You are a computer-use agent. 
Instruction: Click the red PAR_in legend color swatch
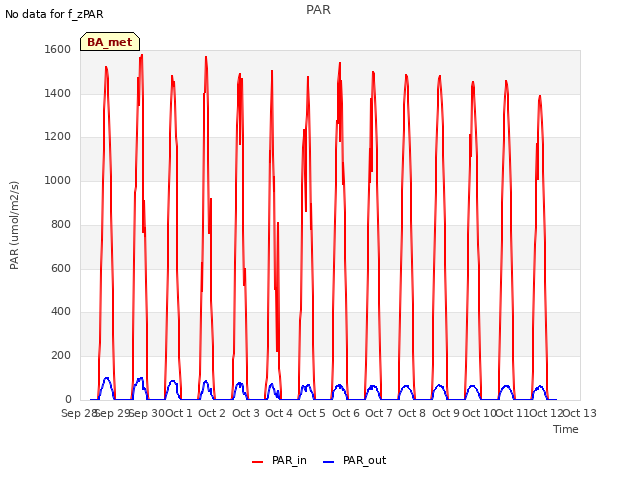[x=258, y=462]
